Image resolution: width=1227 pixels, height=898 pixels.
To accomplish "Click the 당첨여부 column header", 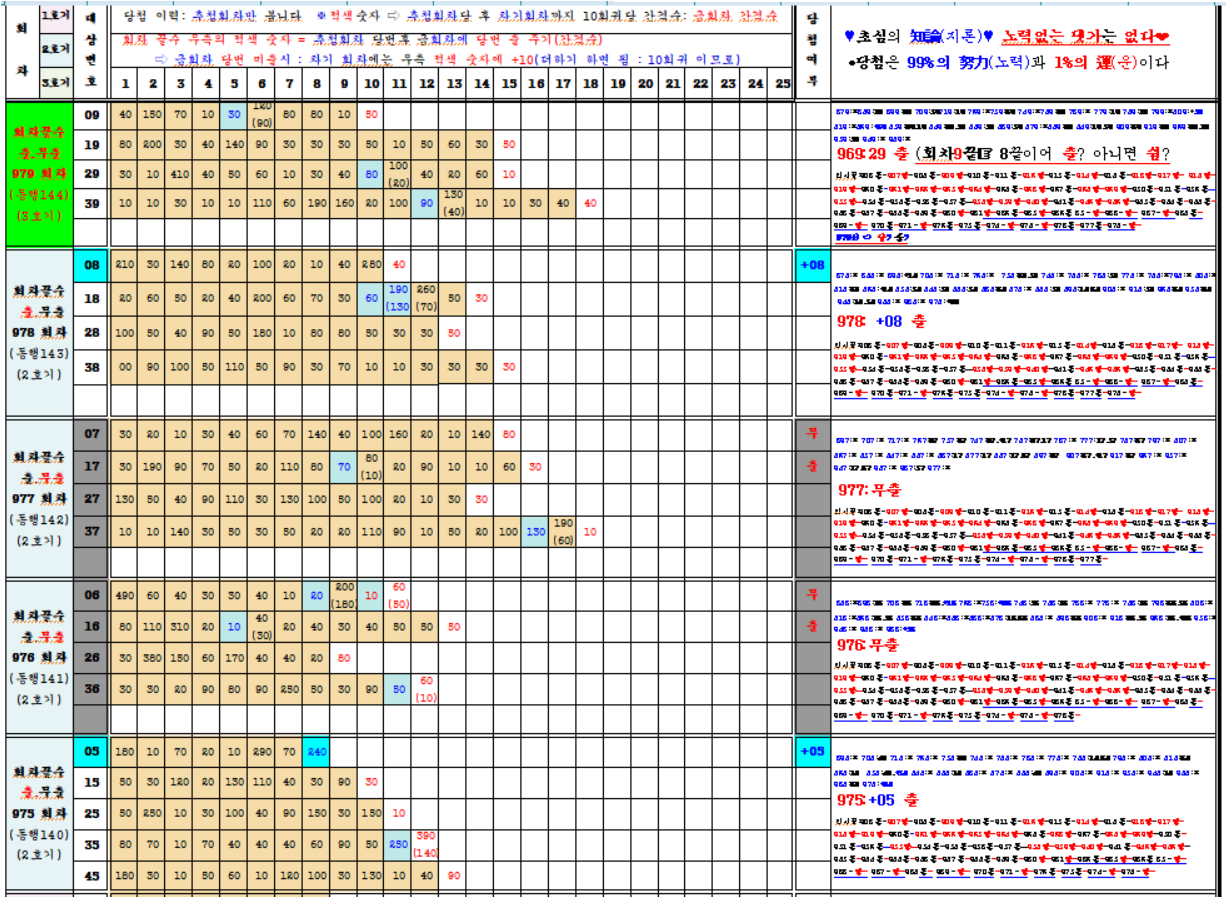I will click(811, 50).
